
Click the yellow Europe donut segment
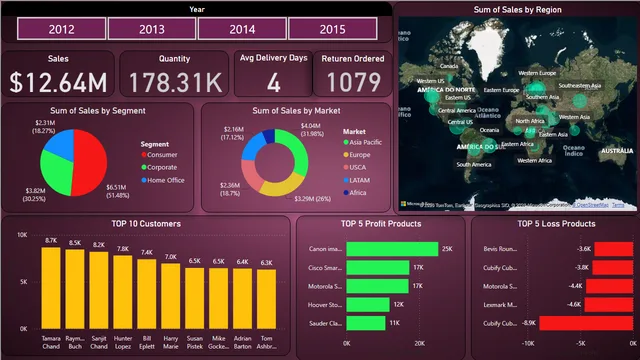[282, 187]
